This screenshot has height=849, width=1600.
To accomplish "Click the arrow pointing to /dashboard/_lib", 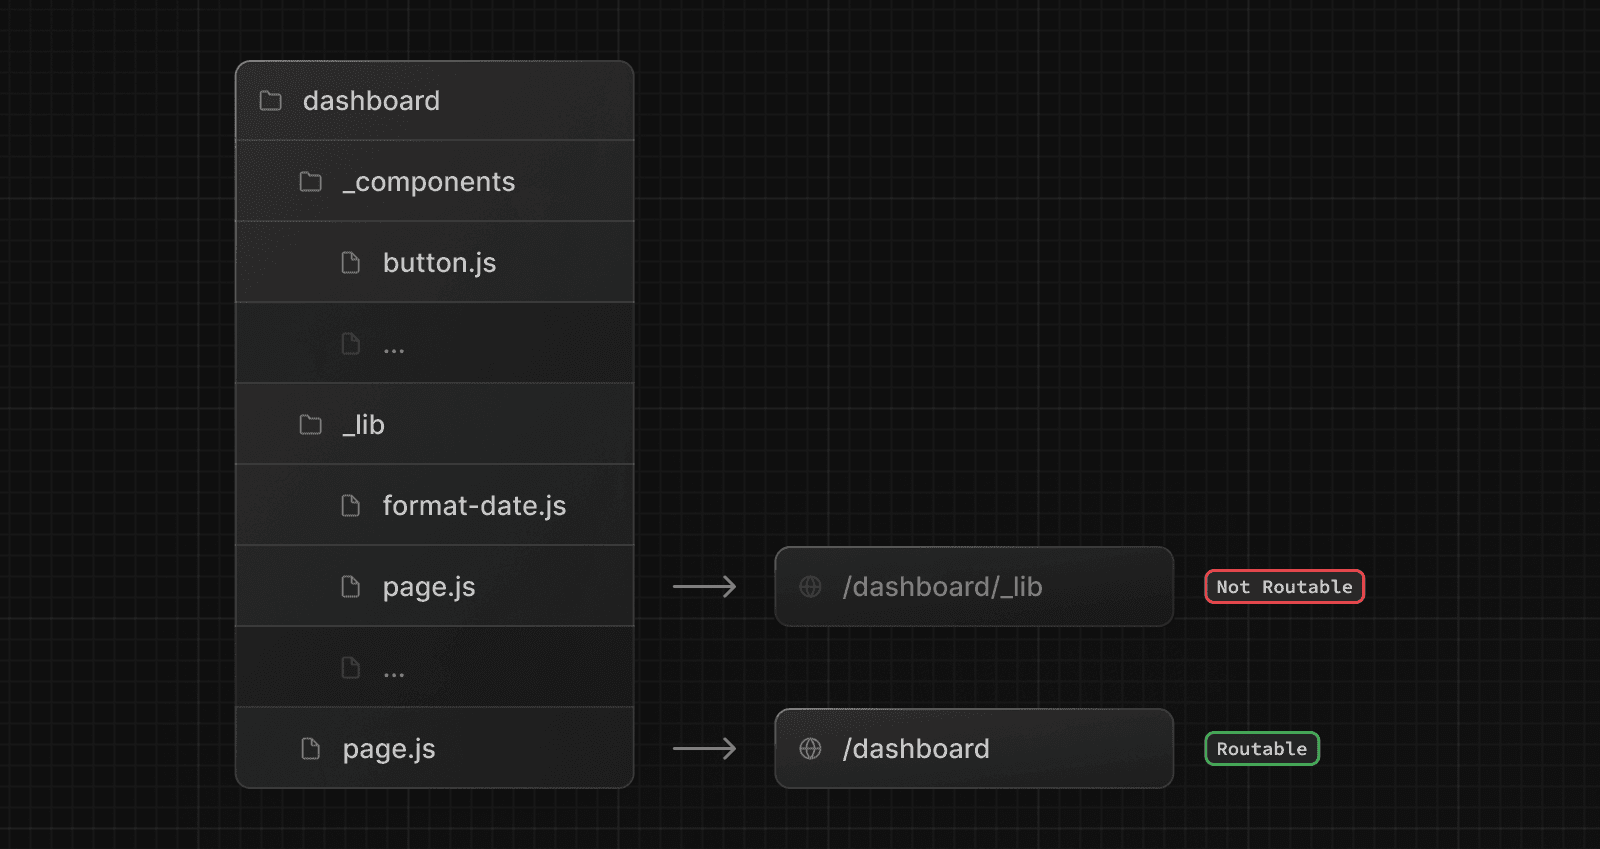I will [704, 587].
